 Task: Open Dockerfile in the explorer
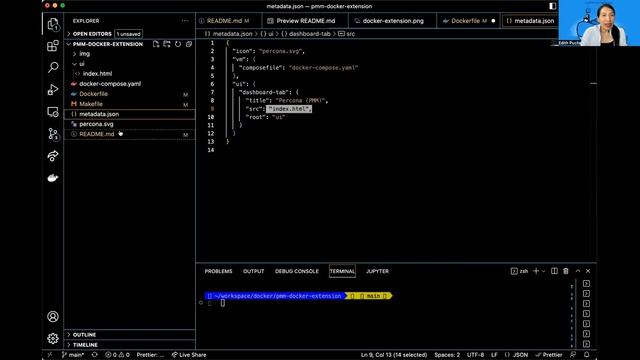(93, 94)
